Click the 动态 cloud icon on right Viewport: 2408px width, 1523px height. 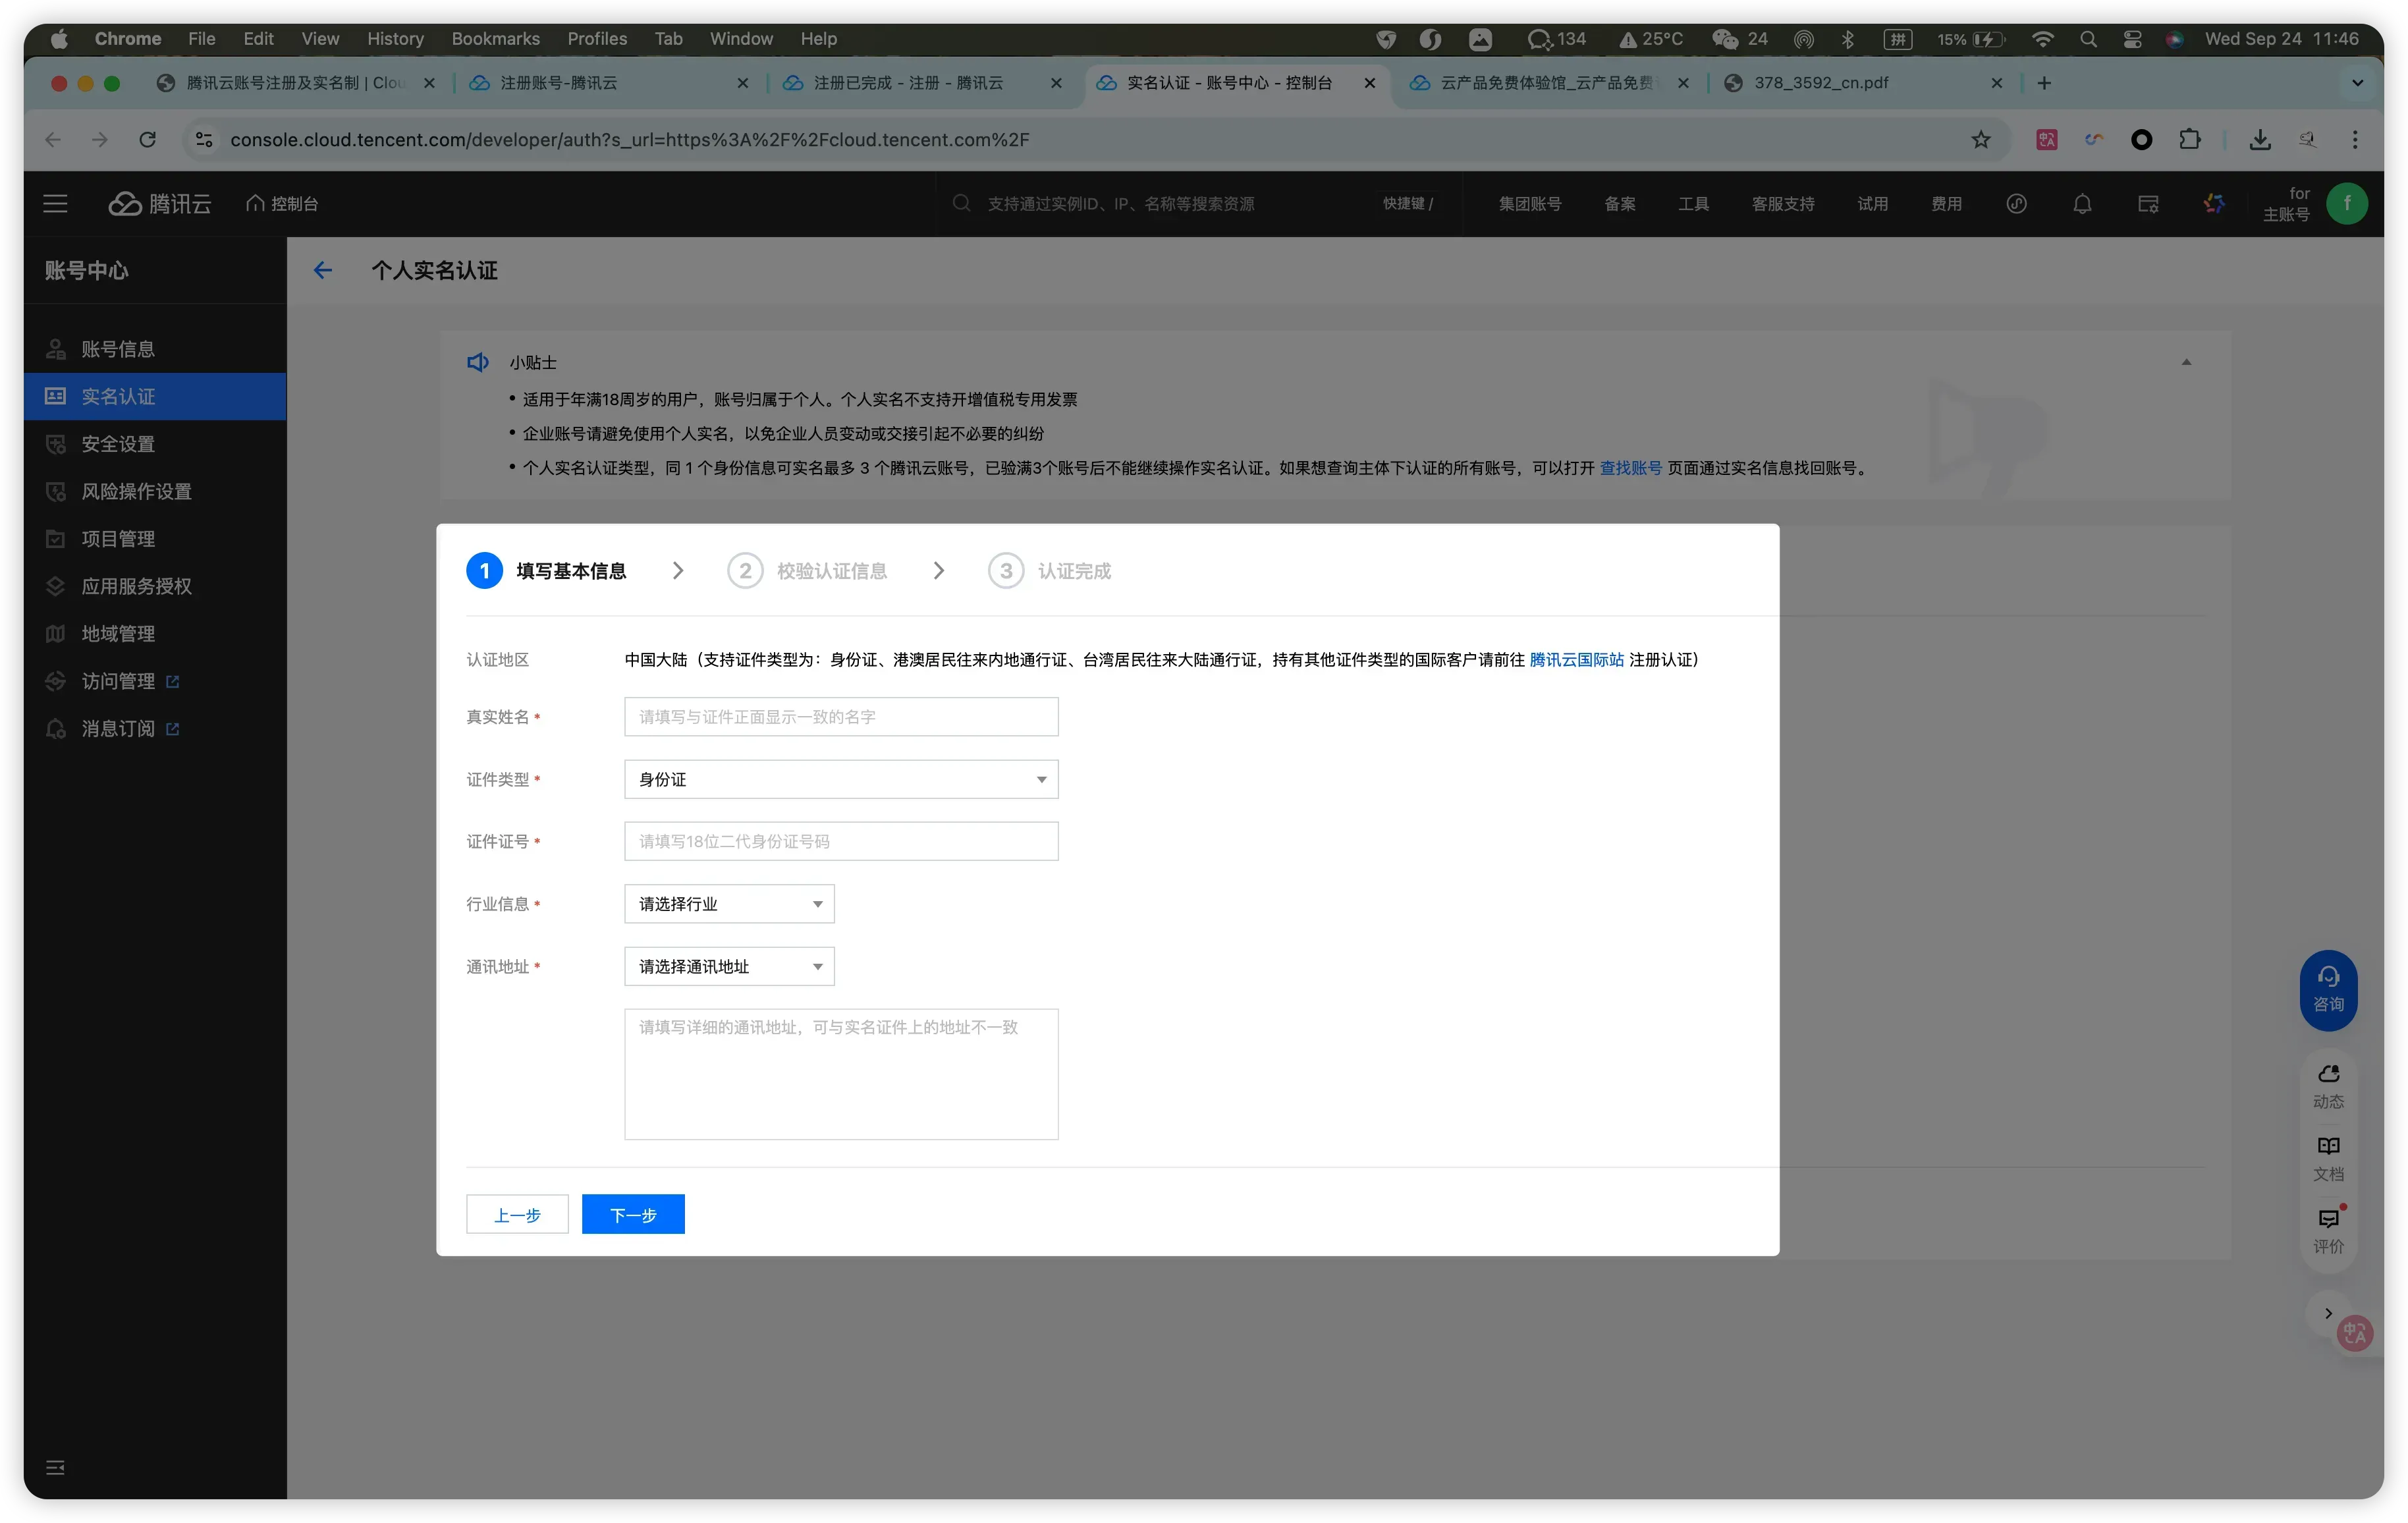(x=2328, y=1084)
